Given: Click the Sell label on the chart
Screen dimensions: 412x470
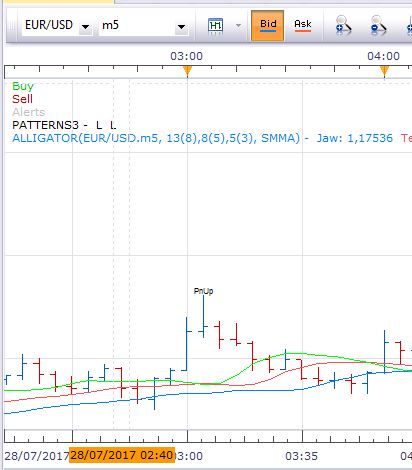Looking at the screenshot, I should click(x=22, y=99).
